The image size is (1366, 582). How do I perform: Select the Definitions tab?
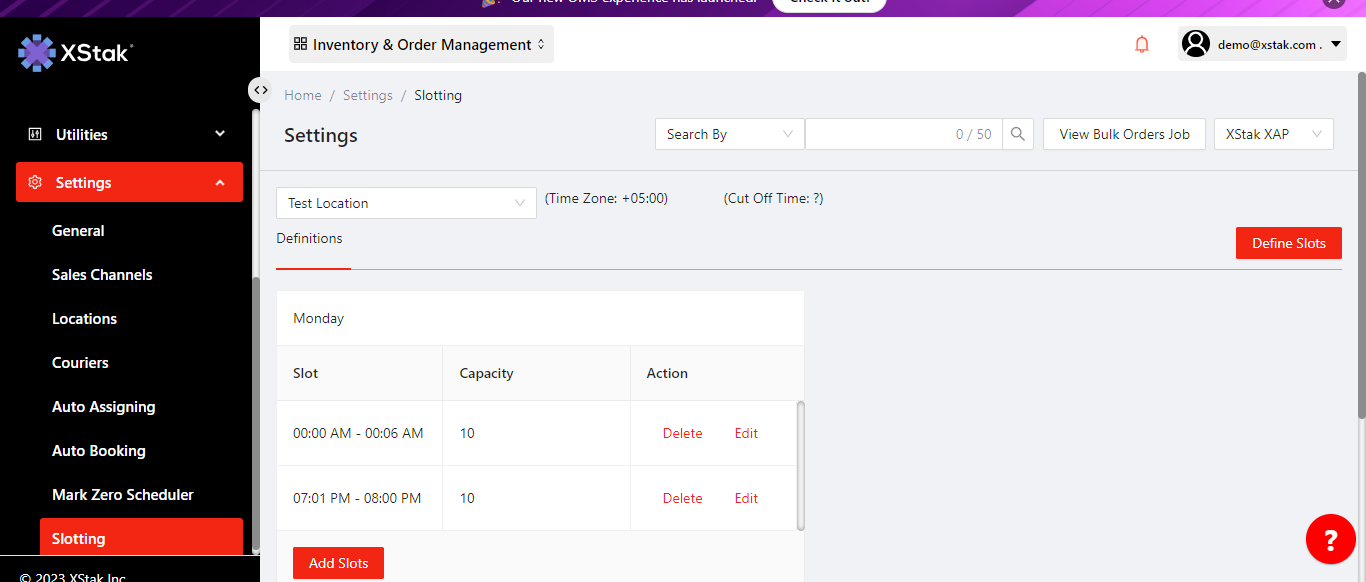(310, 239)
